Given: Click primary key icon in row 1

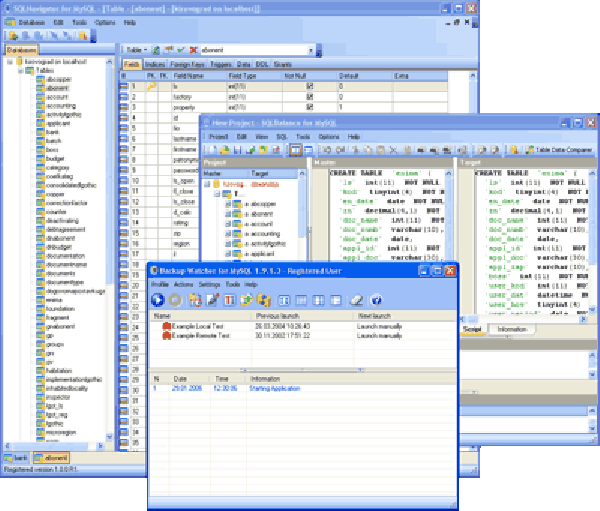Looking at the screenshot, I should [152, 87].
